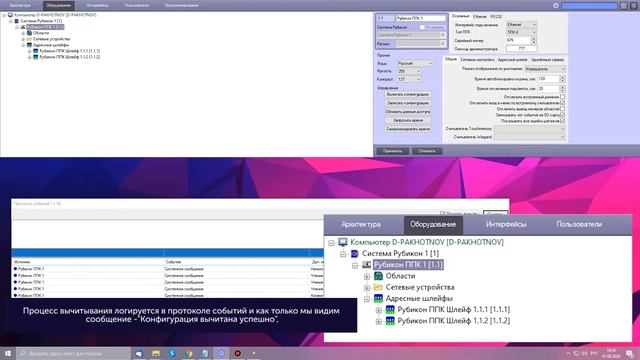Click the Применить button
640x360 pixels.
(392, 151)
